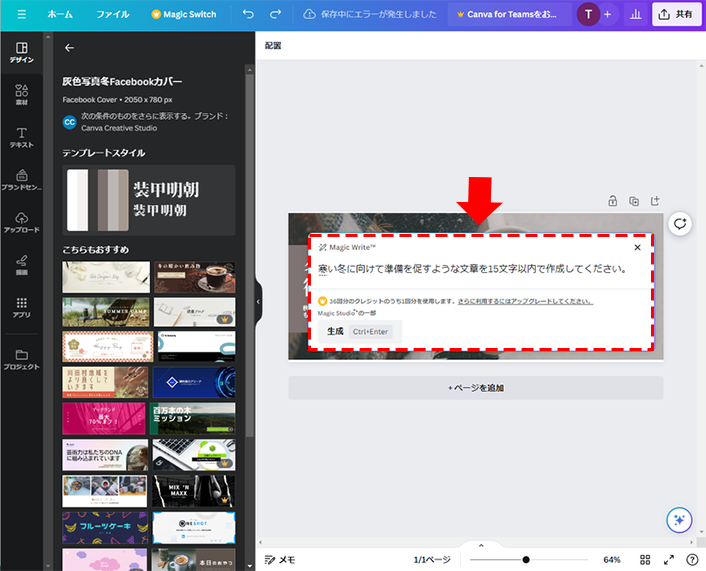Click the 生成 generate button

(360, 331)
